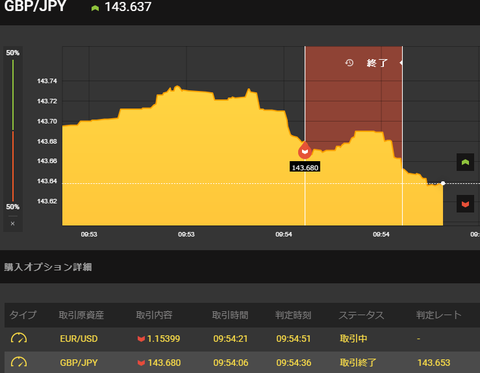Click the red down arrow beside 1.15399

tap(141, 339)
